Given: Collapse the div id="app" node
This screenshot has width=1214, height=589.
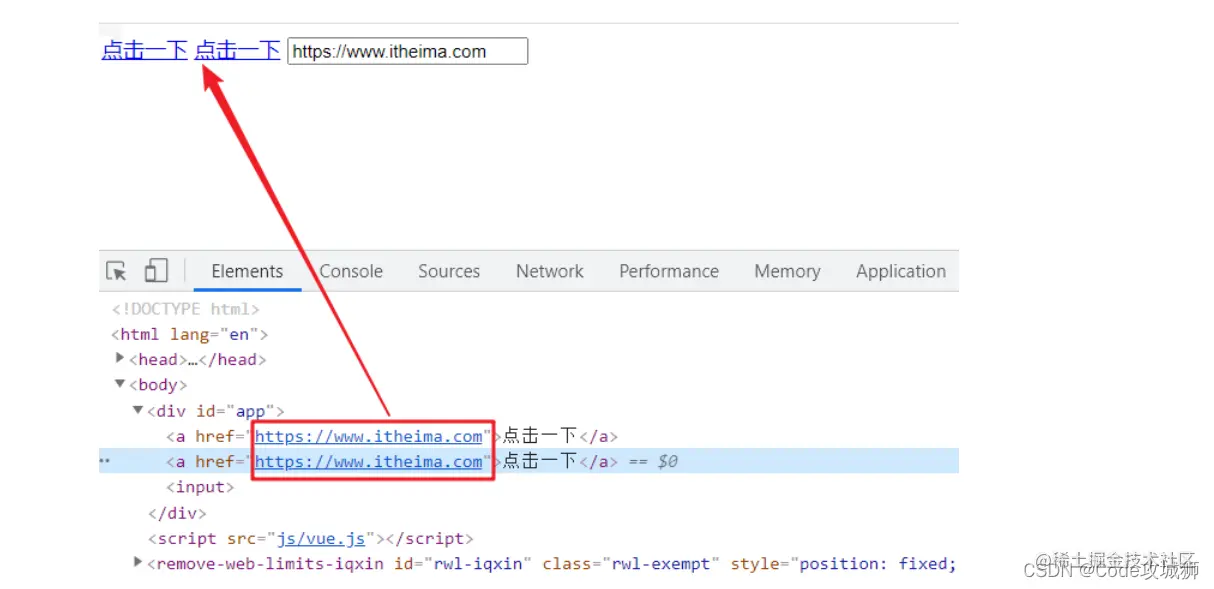Looking at the screenshot, I should 138,410.
